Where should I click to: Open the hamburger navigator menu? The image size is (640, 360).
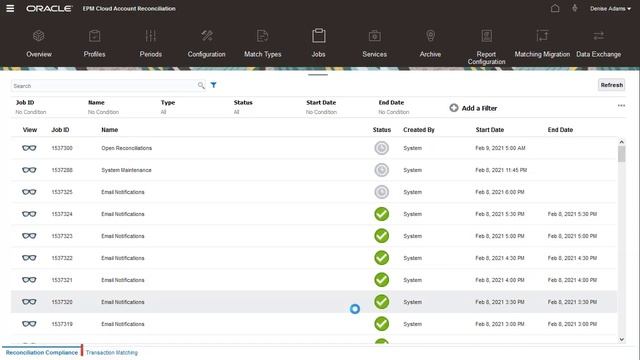(x=10, y=8)
